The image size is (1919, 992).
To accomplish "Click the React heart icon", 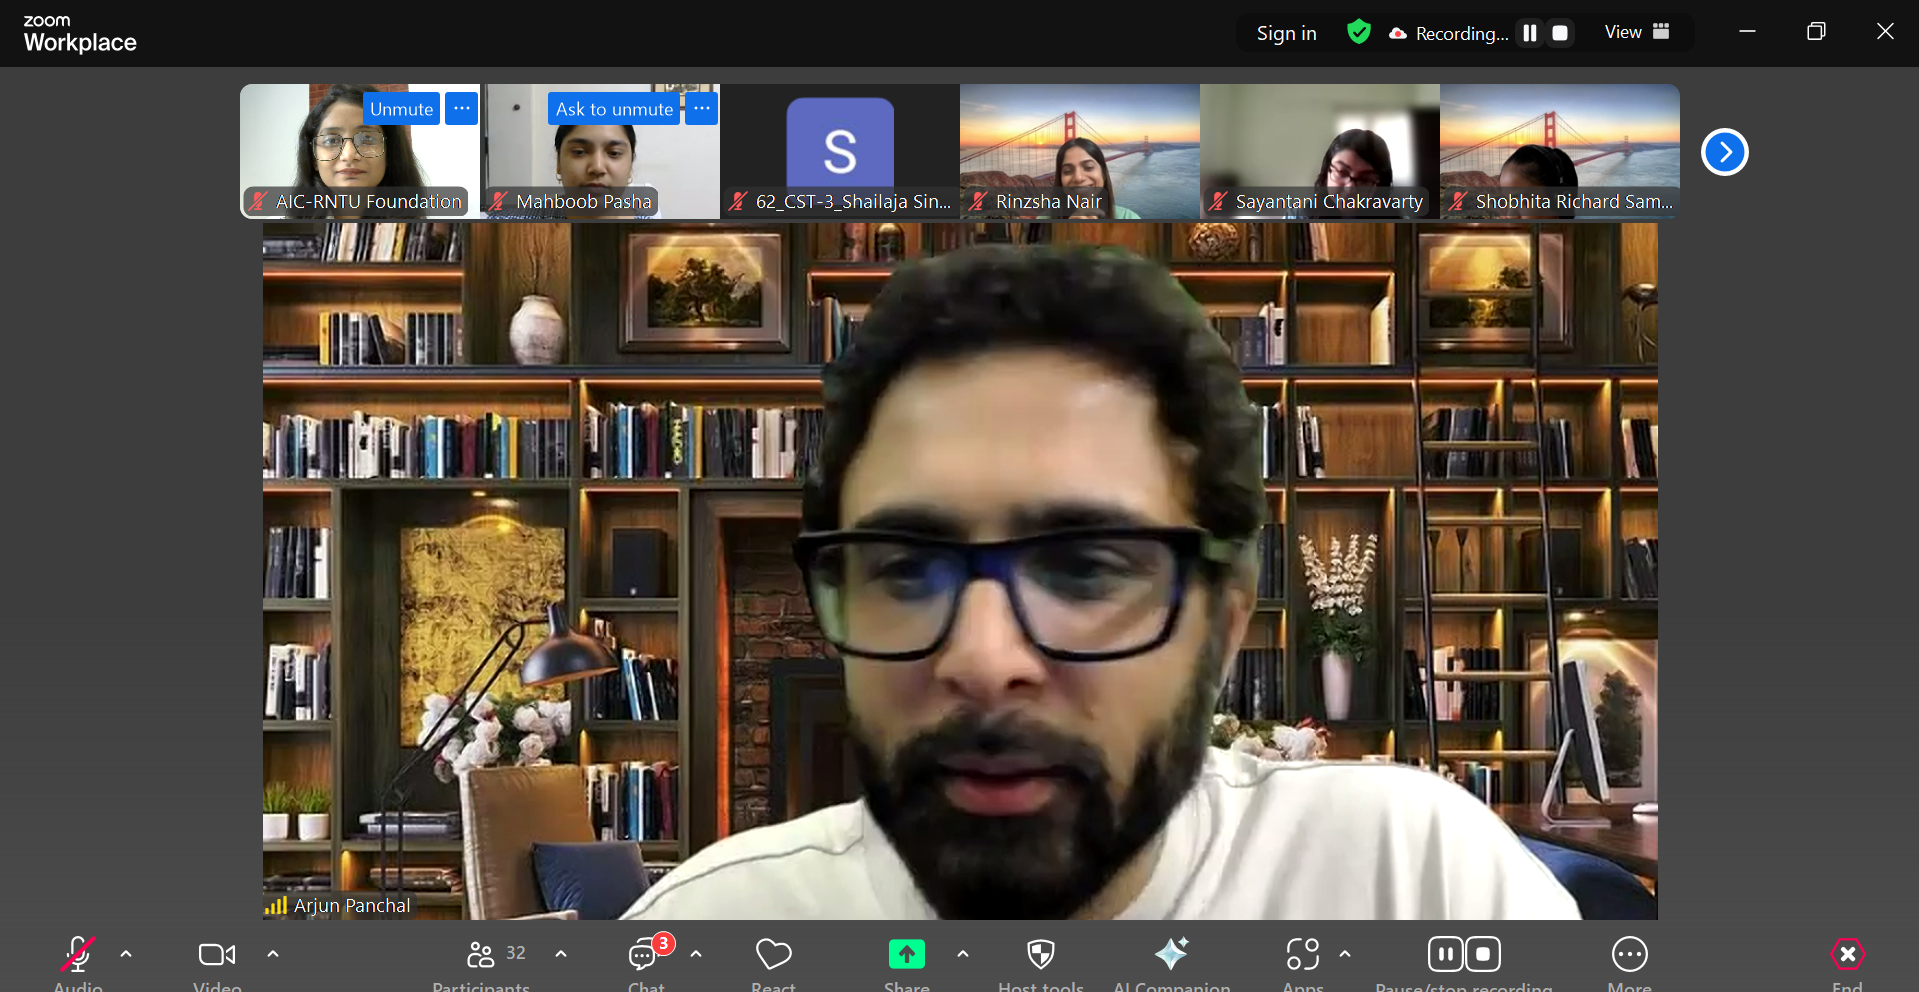I will (773, 955).
